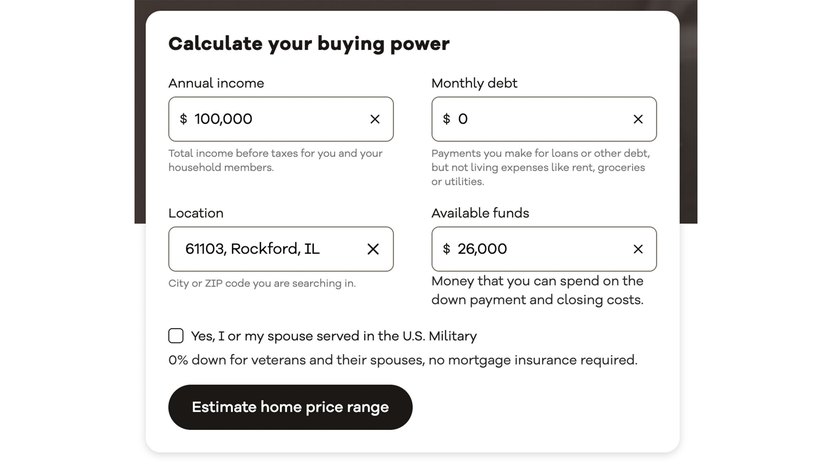Click the dollar sign in Annual income

click(183, 119)
